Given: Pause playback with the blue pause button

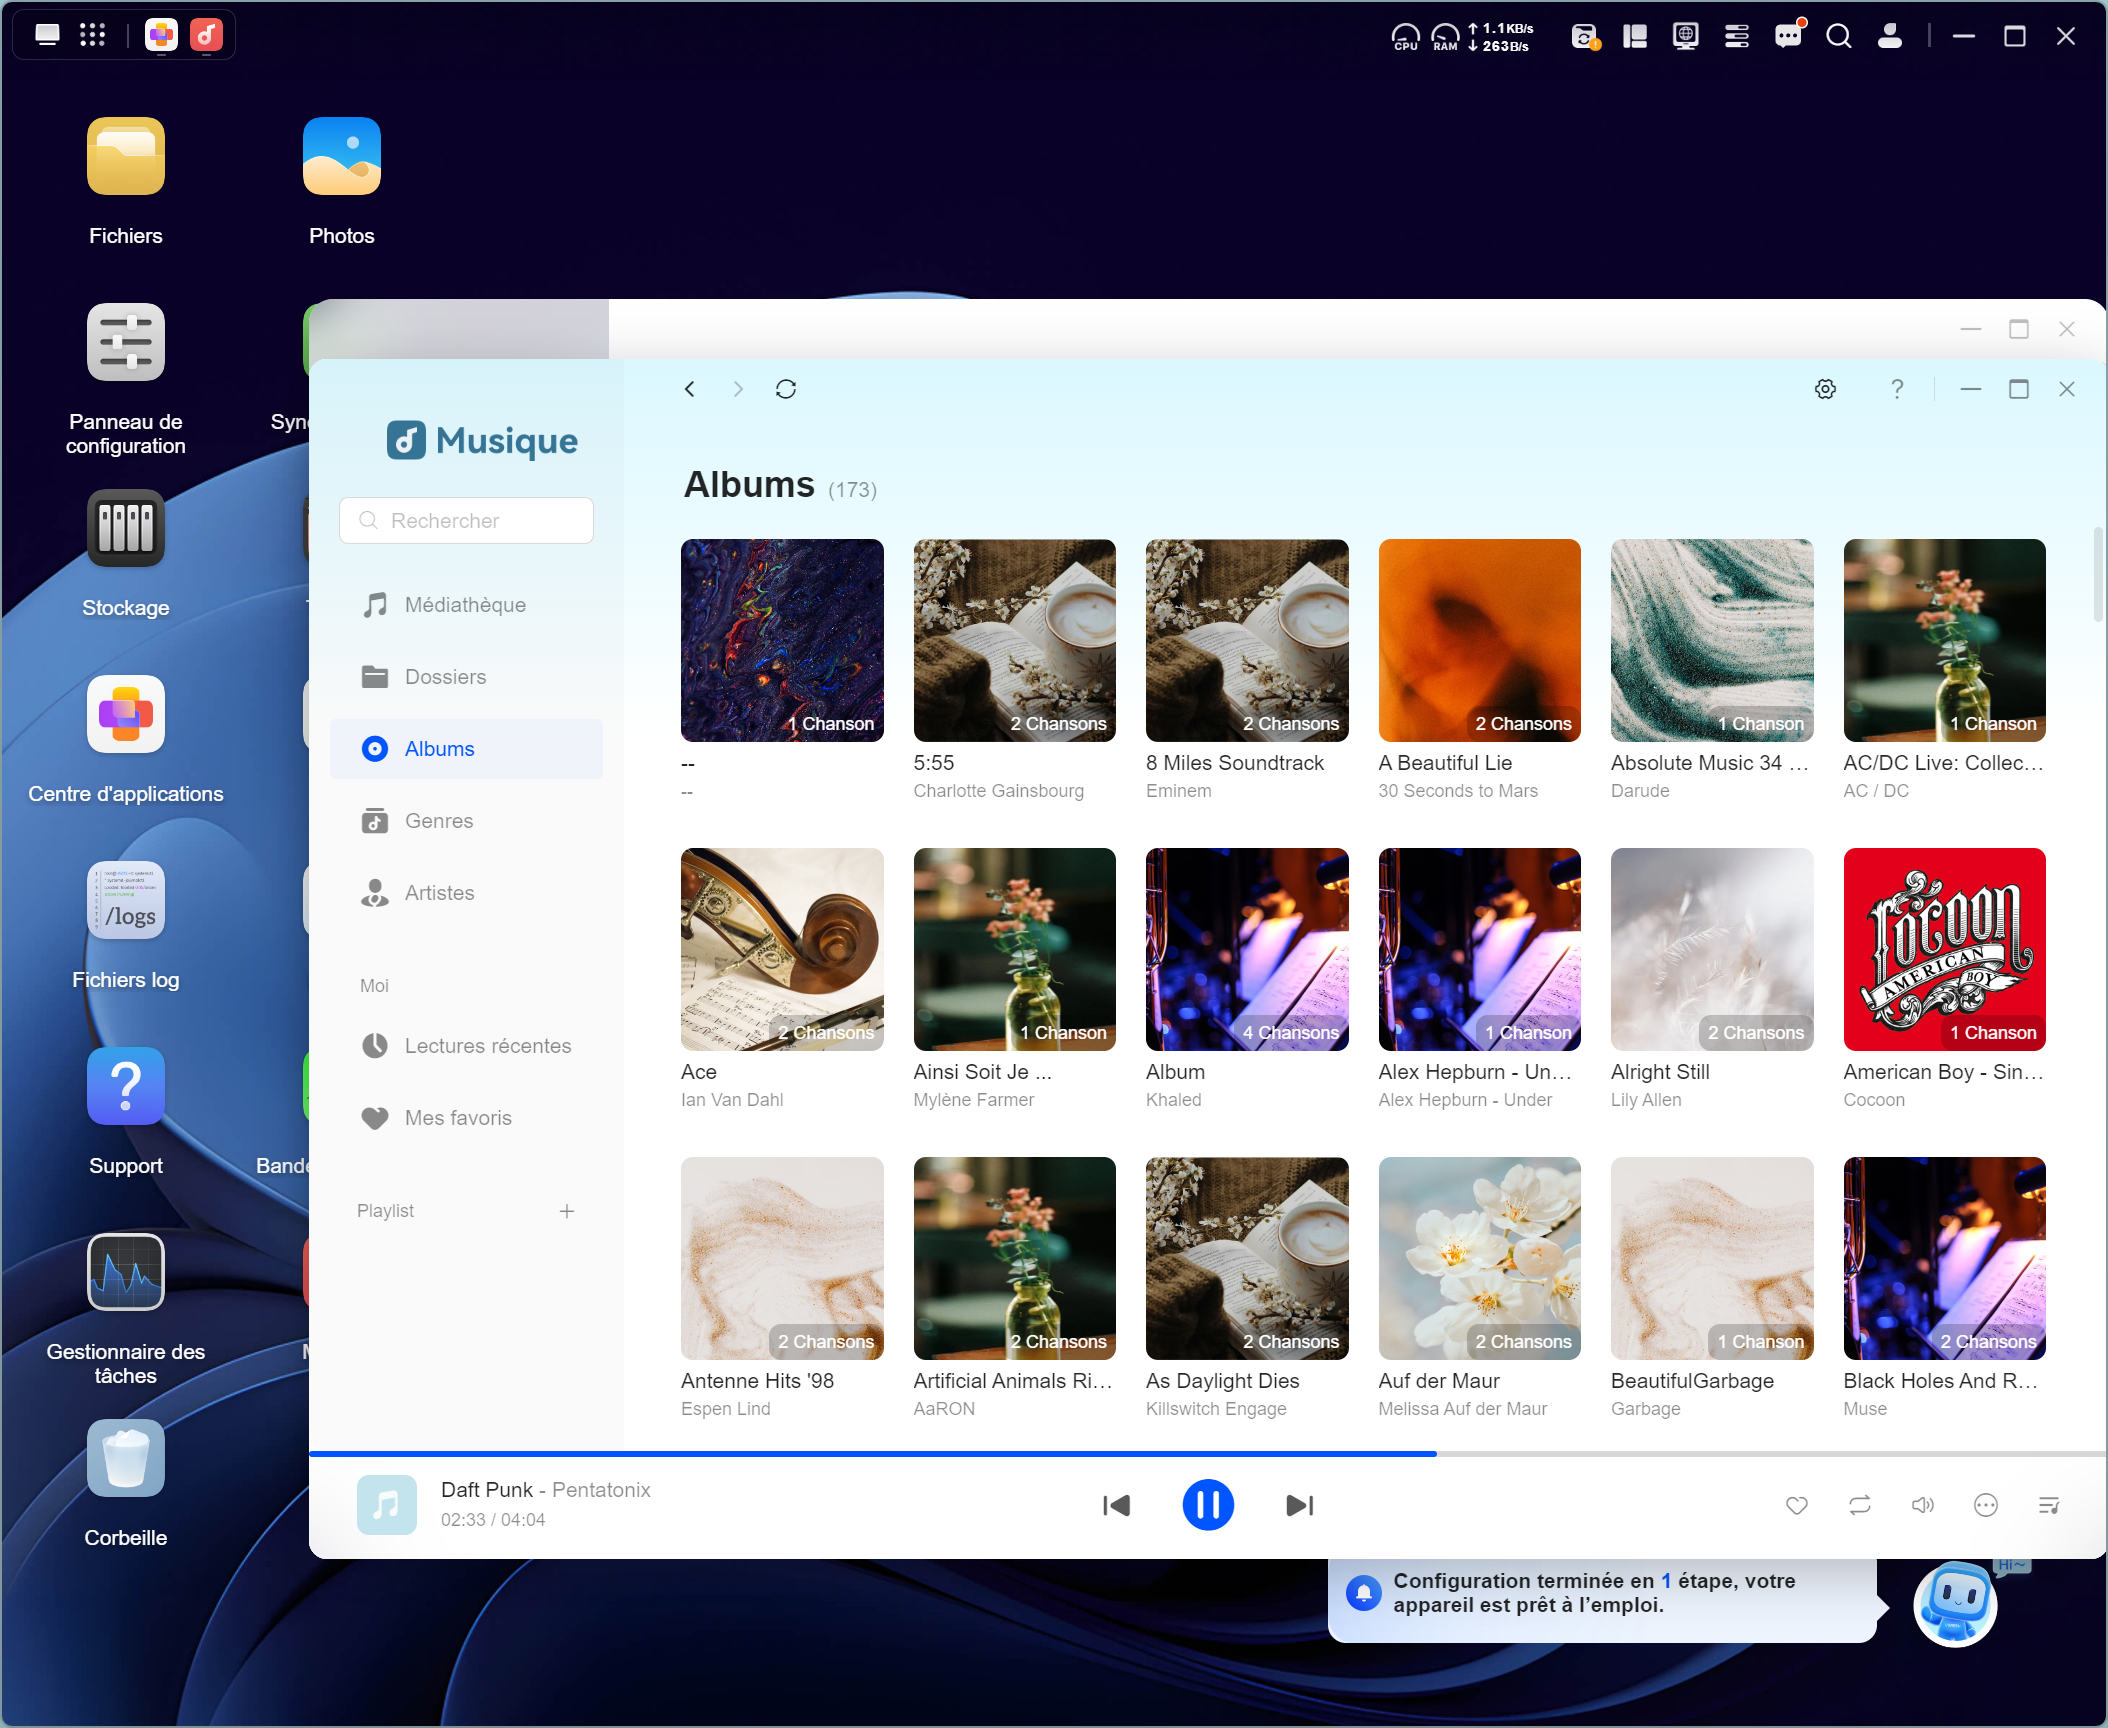Looking at the screenshot, I should pyautogui.click(x=1207, y=1505).
